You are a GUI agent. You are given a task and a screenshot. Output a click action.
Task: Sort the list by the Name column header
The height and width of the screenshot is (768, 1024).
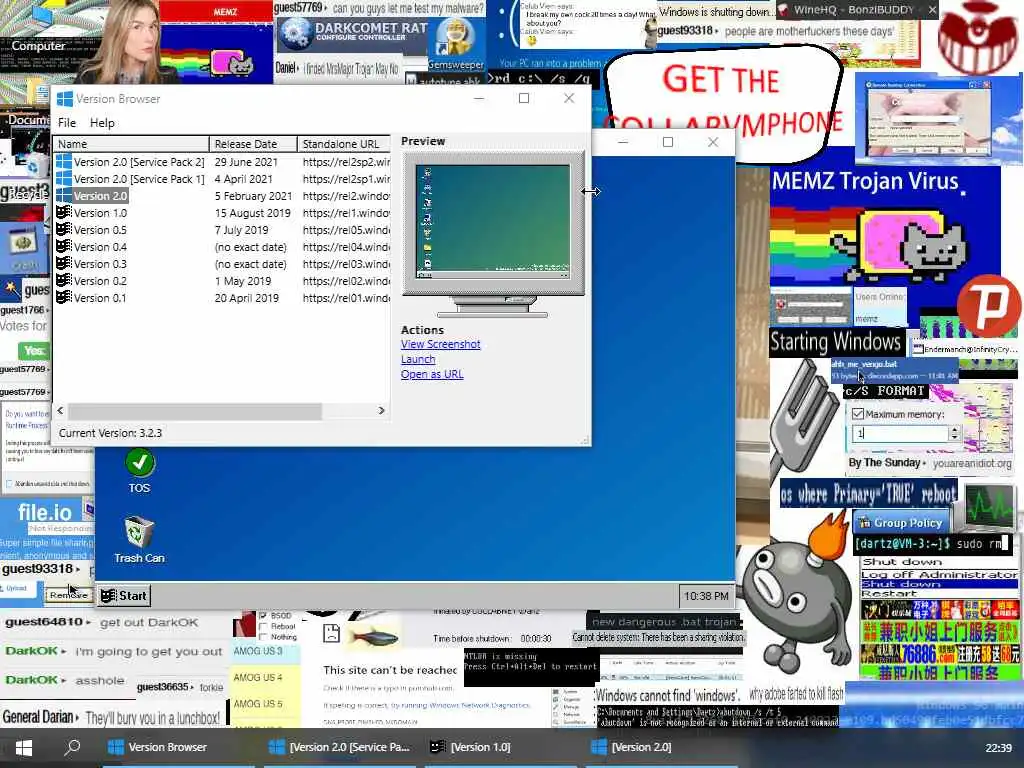(x=131, y=144)
